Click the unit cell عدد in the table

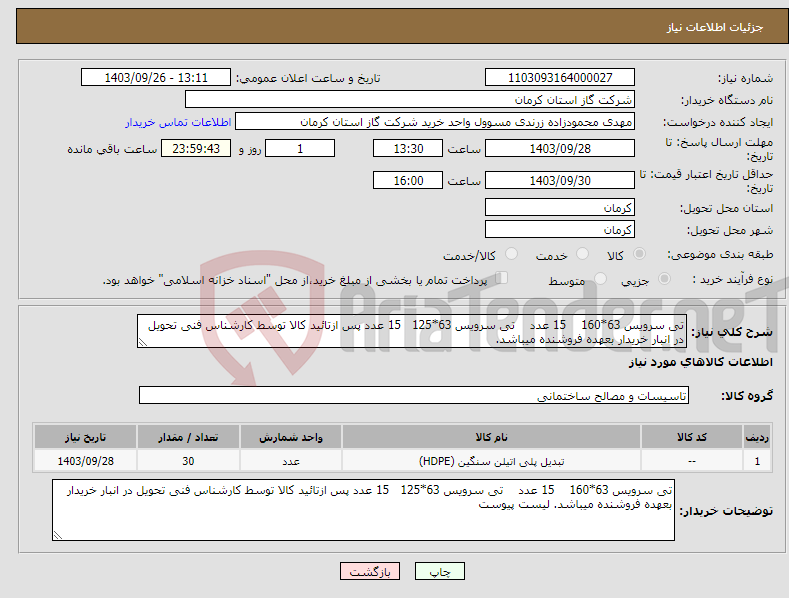point(291,461)
